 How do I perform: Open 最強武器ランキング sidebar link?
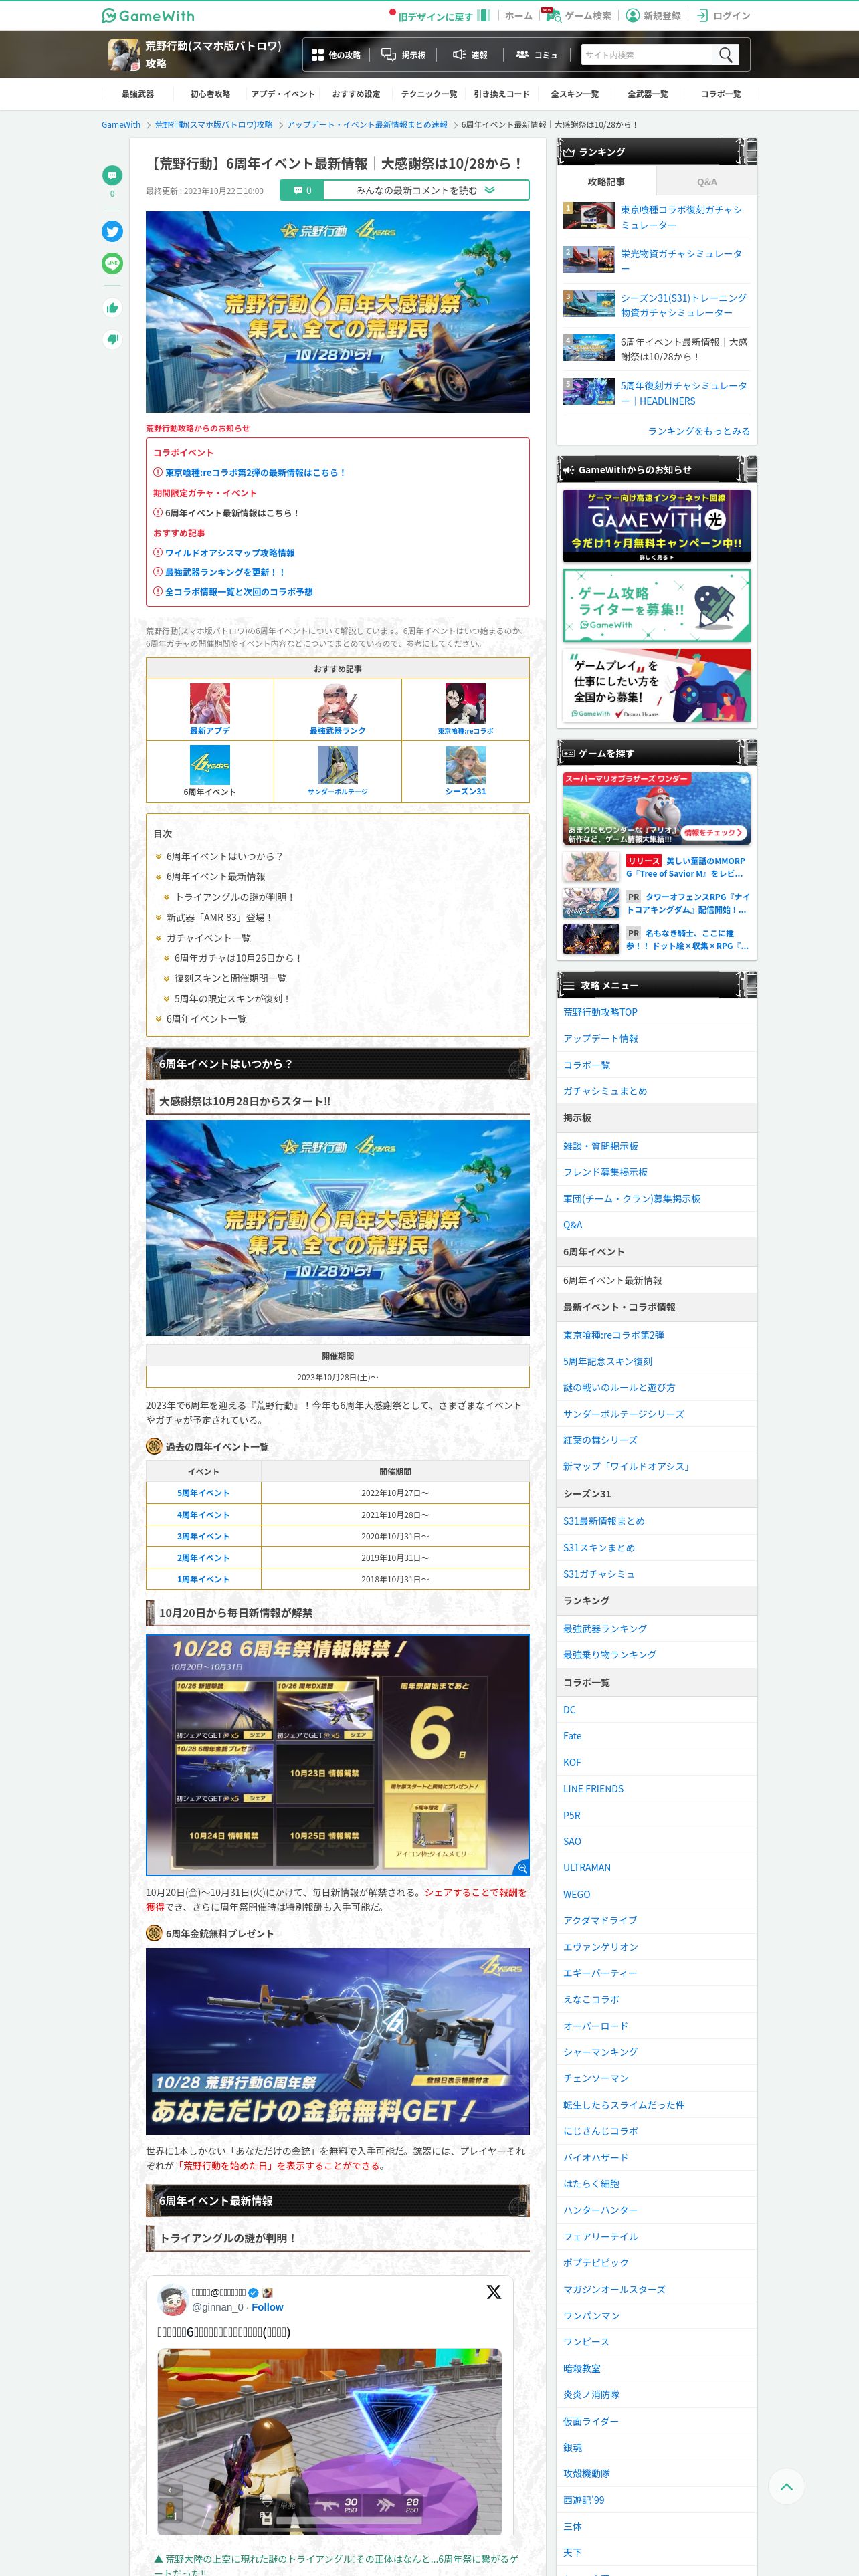pyautogui.click(x=605, y=1629)
